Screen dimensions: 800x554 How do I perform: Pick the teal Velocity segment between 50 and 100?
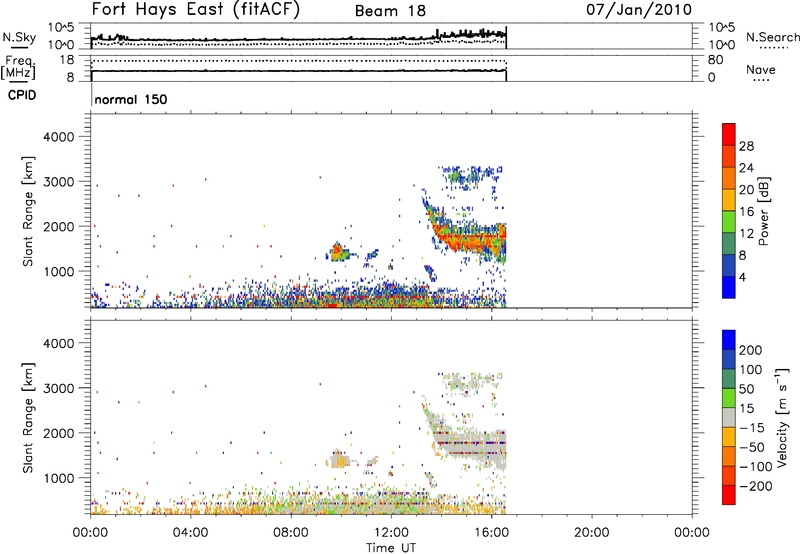(729, 379)
